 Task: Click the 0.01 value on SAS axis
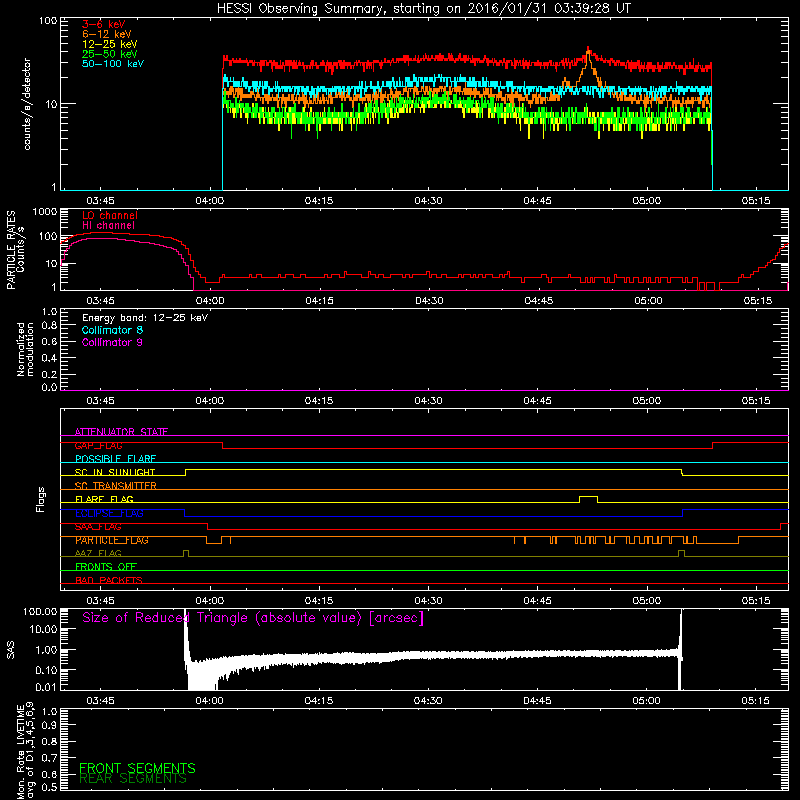tap(45, 687)
